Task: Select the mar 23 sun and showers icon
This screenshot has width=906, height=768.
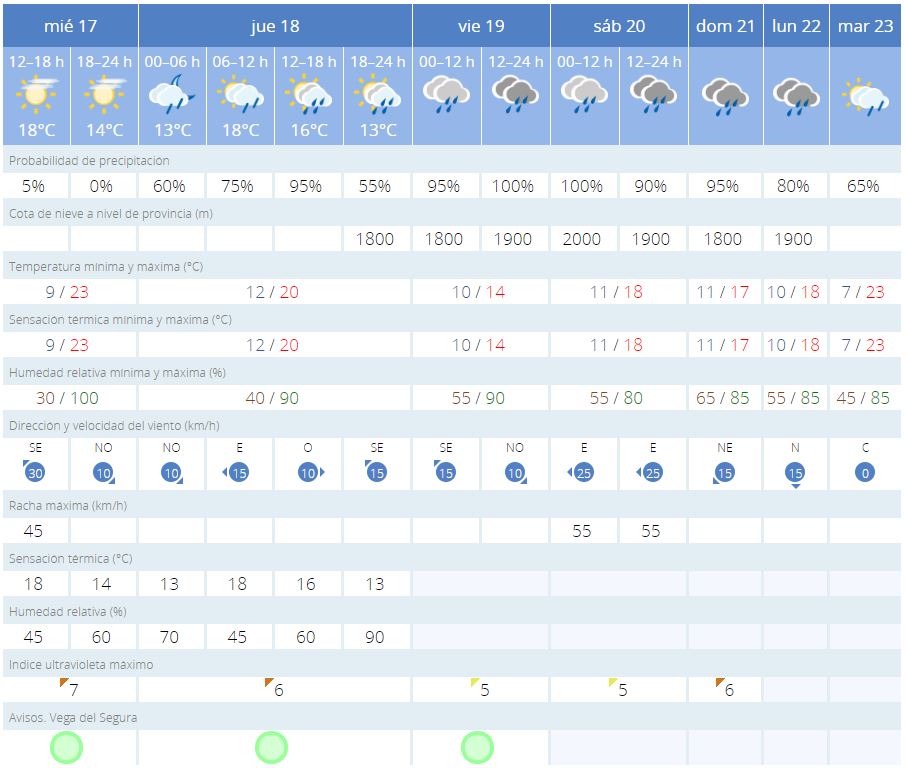Action: pyautogui.click(x=865, y=96)
